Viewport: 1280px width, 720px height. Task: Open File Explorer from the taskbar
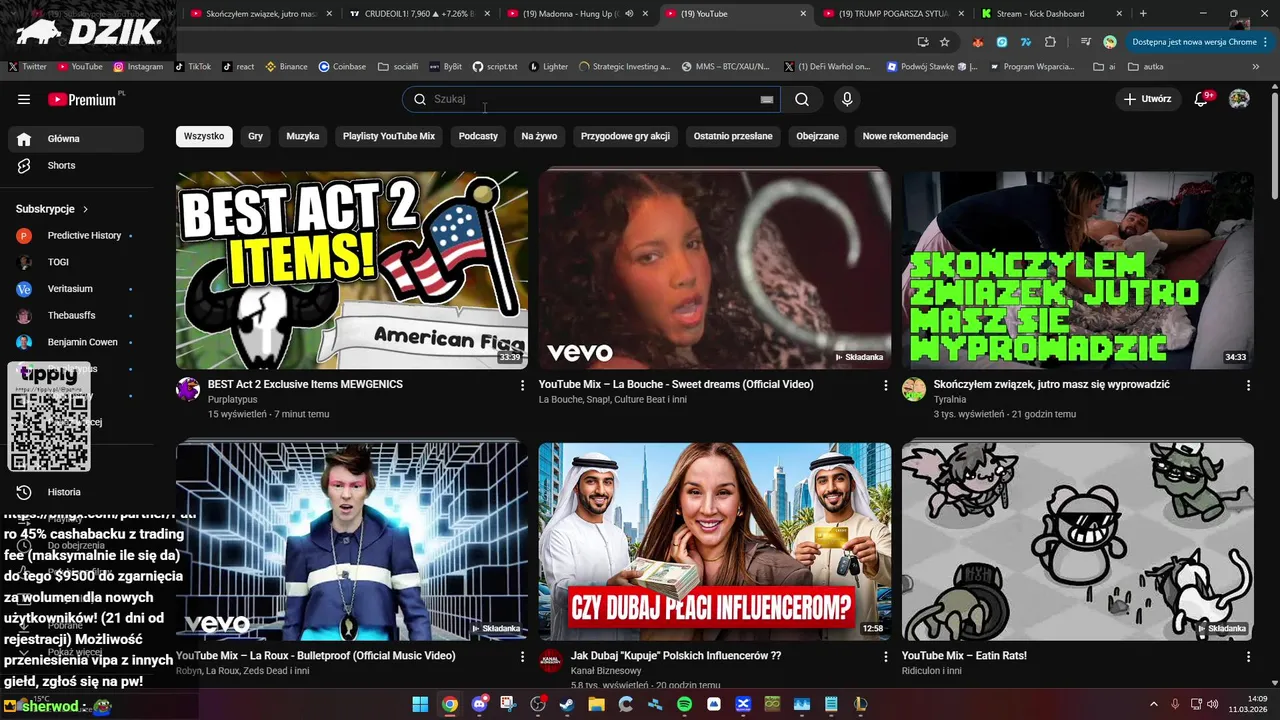pos(596,705)
